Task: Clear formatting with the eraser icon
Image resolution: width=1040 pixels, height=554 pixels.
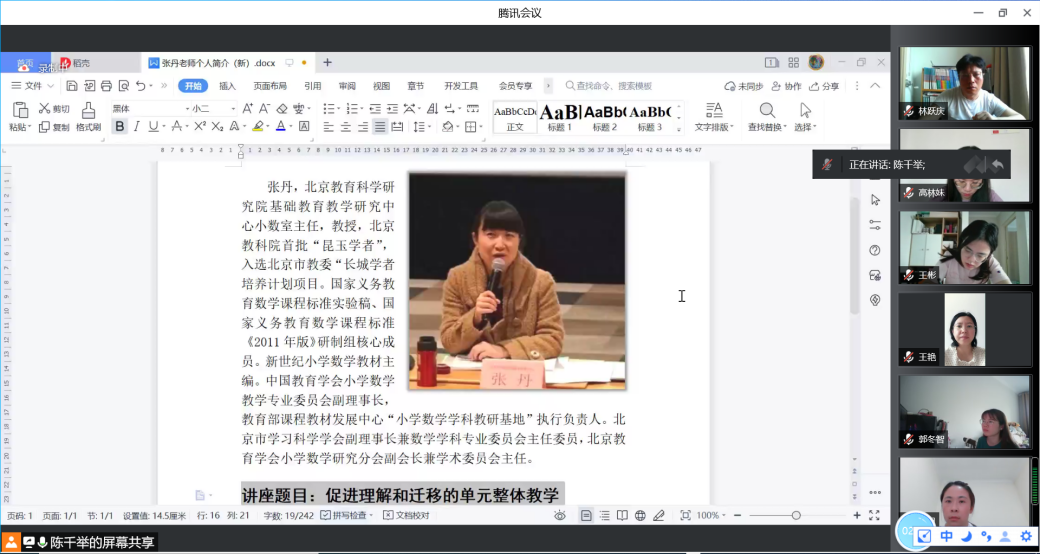Action: tap(282, 108)
